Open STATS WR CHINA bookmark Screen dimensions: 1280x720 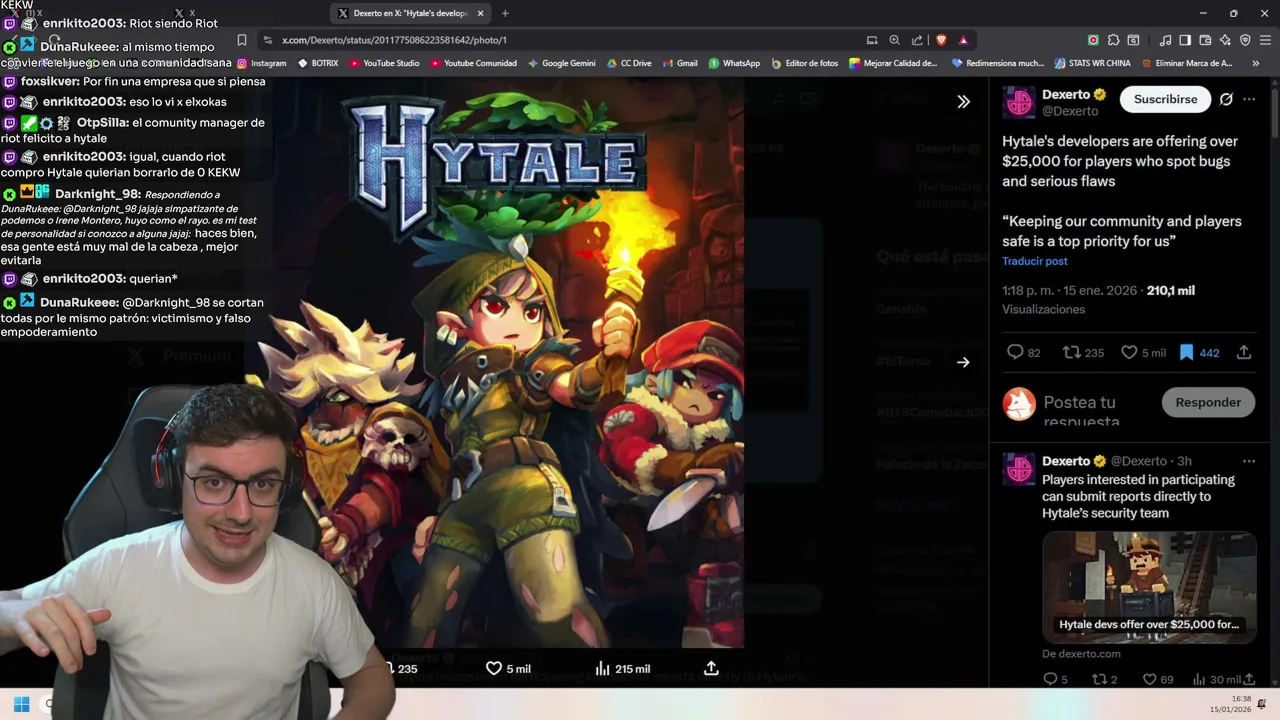(1093, 63)
